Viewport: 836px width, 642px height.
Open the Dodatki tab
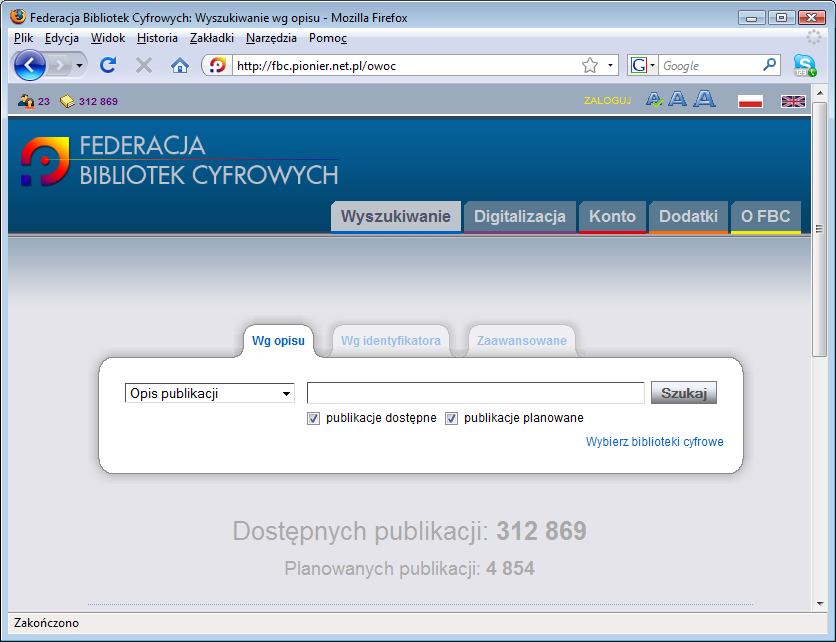(x=688, y=216)
